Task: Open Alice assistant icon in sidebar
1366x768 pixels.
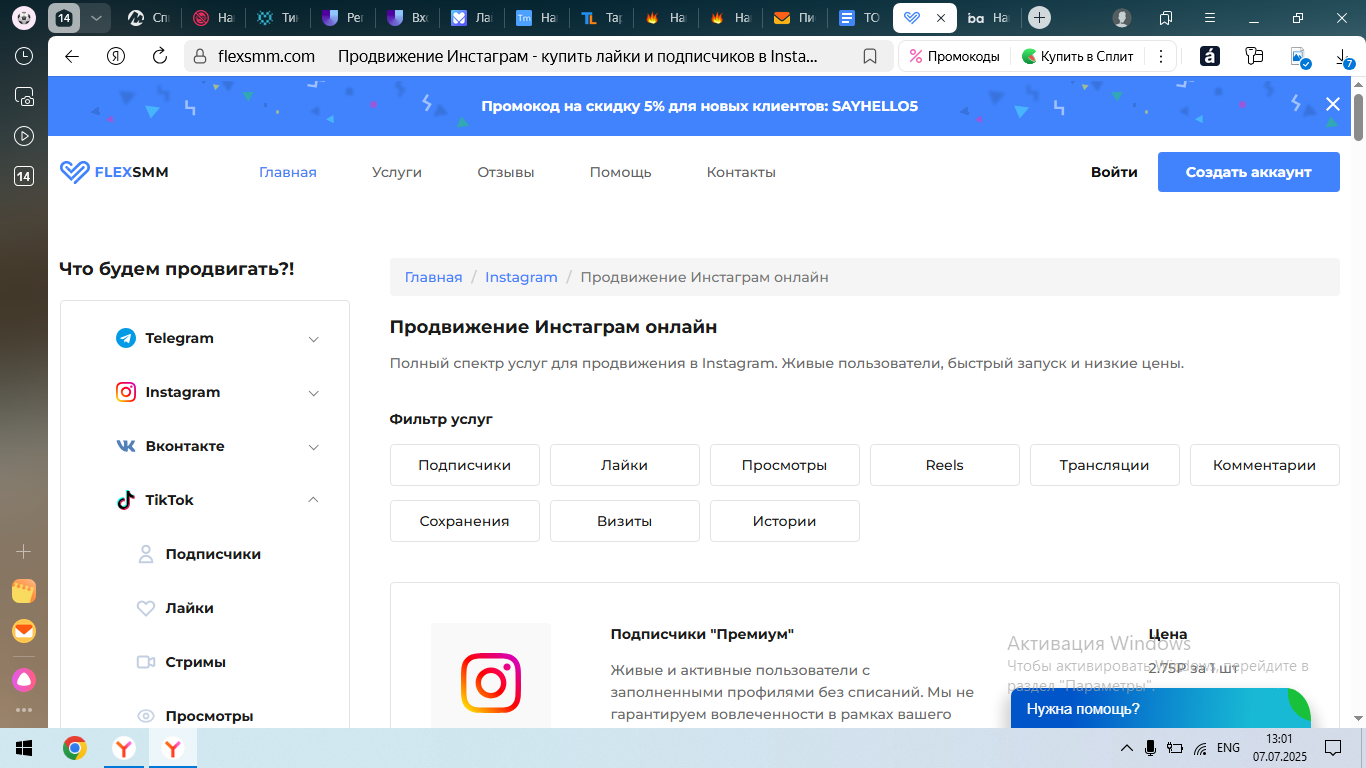Action: 24,679
